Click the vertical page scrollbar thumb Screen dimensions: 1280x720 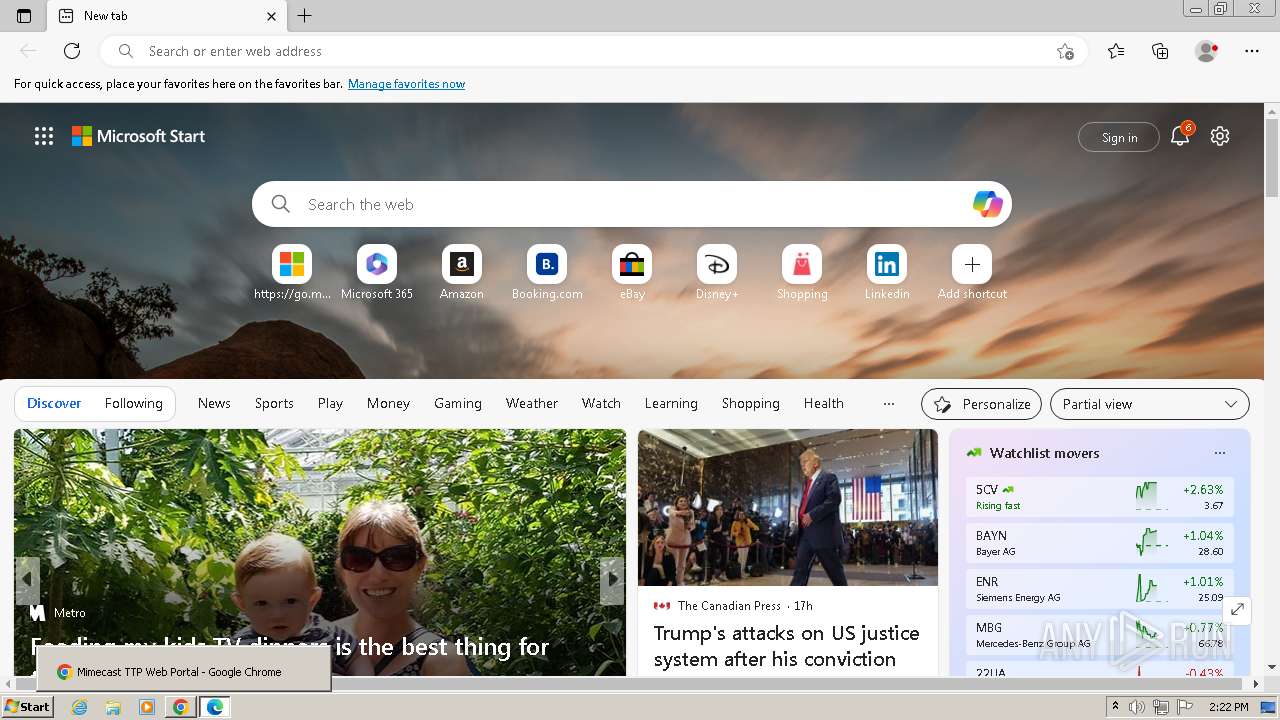[1272, 157]
